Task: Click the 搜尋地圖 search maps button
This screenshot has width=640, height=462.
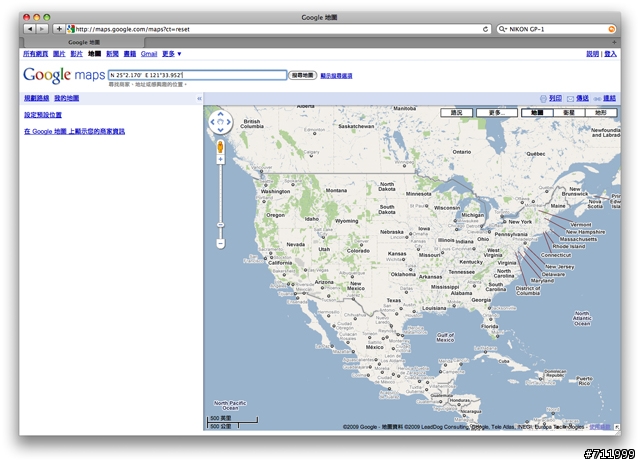Action: 302,76
